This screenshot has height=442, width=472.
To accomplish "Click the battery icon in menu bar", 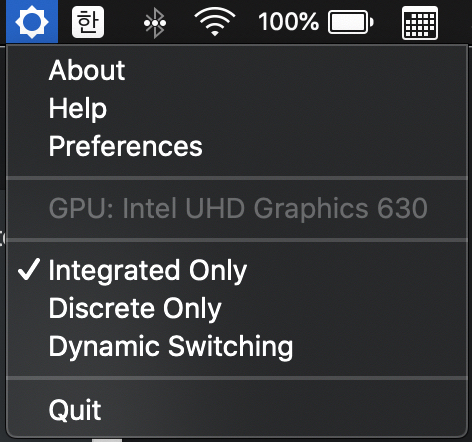I will [x=351, y=22].
